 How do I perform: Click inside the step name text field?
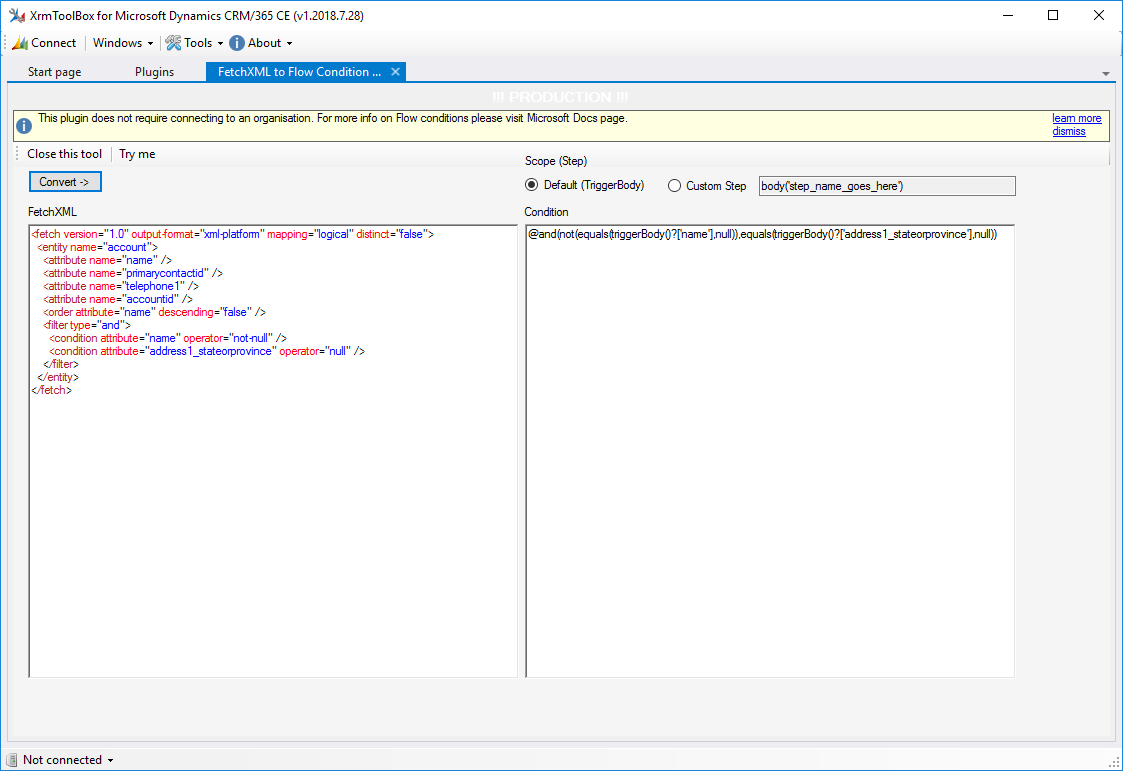coord(886,185)
